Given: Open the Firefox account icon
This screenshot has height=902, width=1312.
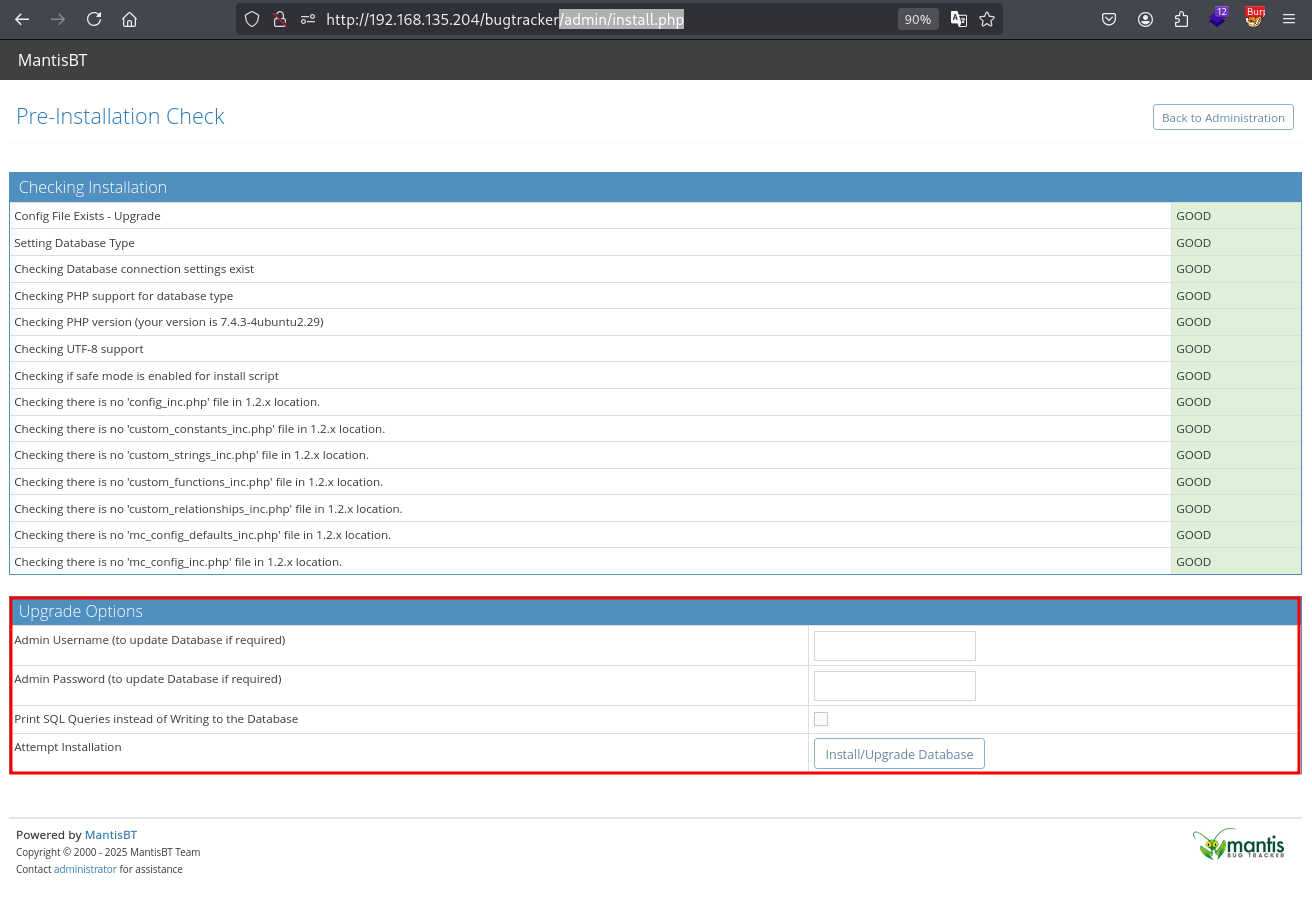Looking at the screenshot, I should click(x=1145, y=19).
